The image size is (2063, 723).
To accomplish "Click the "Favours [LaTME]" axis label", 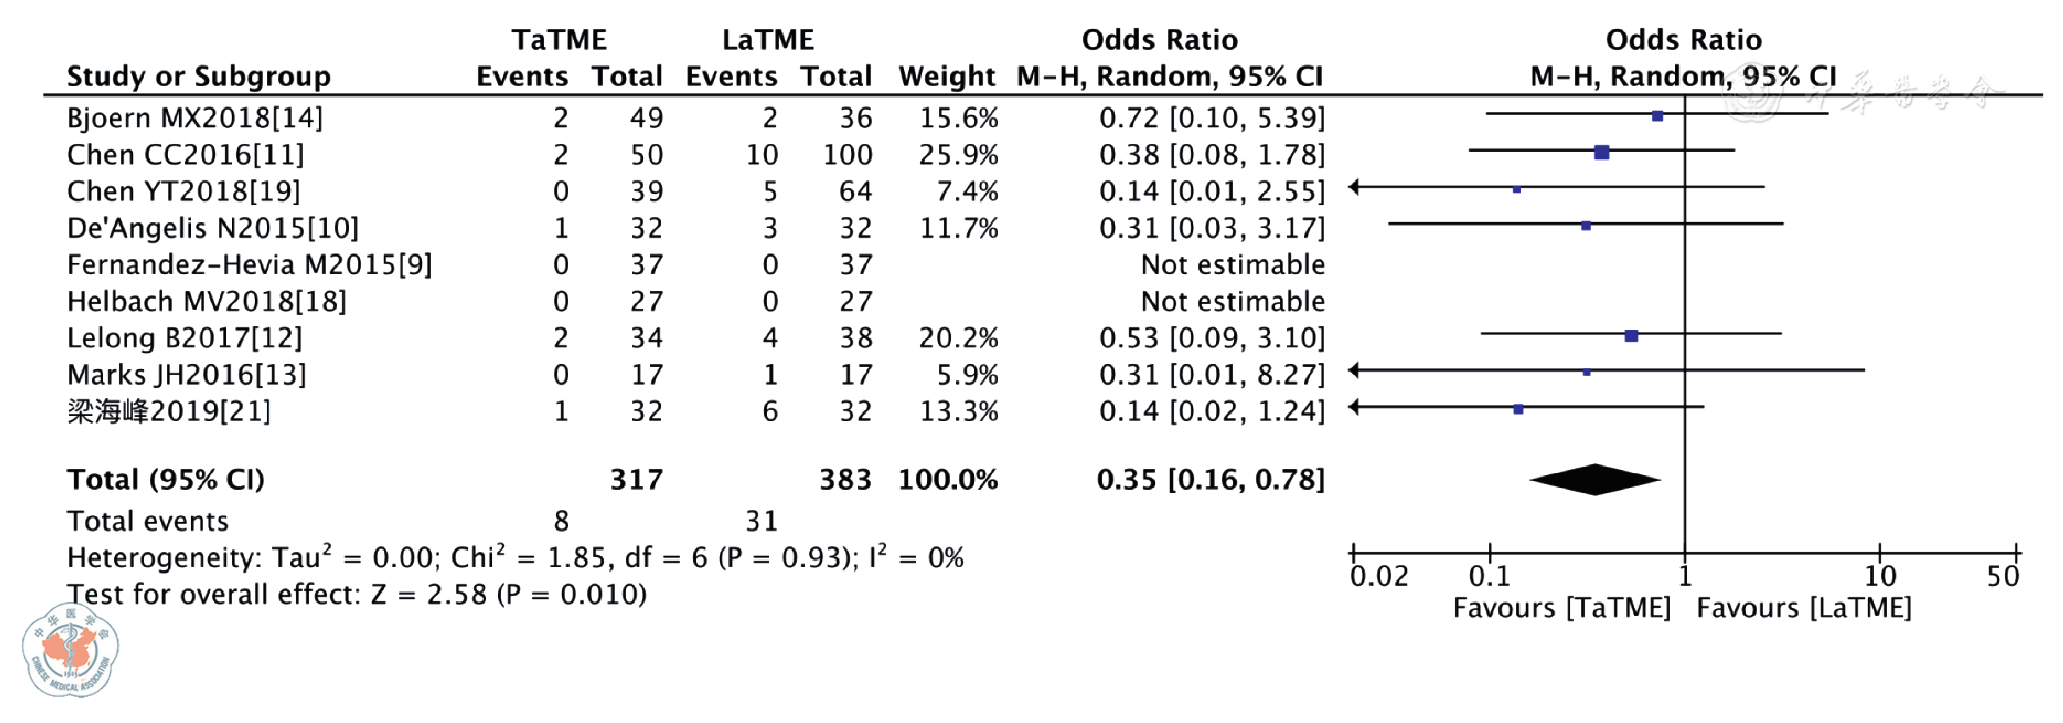I will [x=1804, y=608].
